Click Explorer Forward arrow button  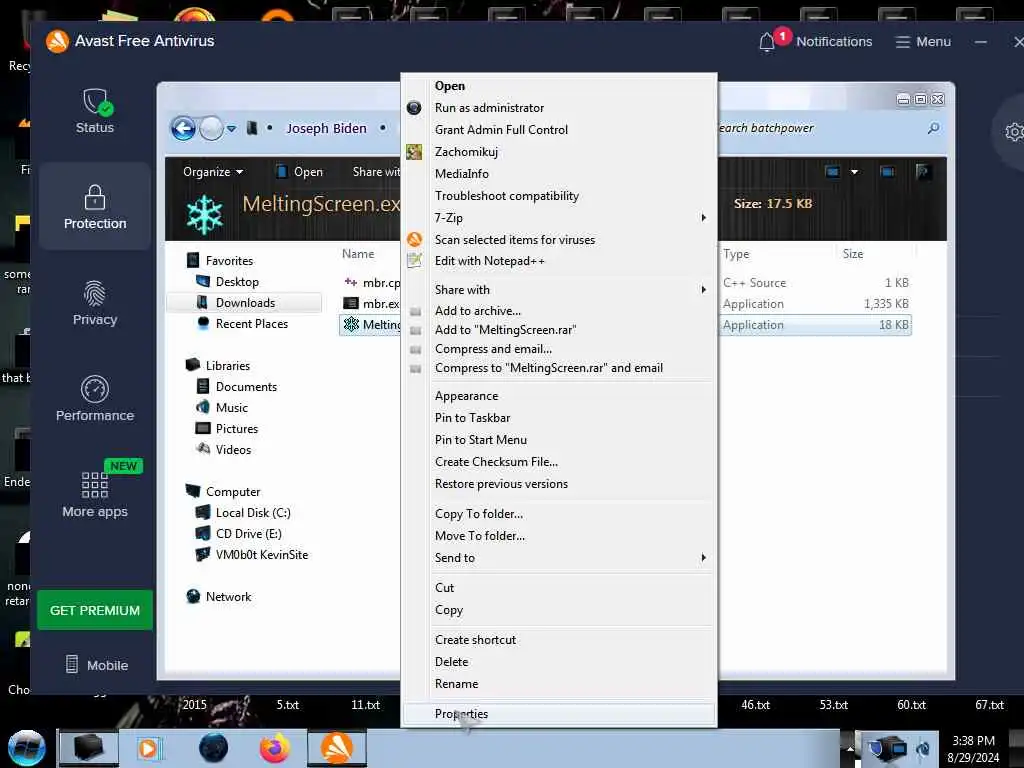point(211,129)
